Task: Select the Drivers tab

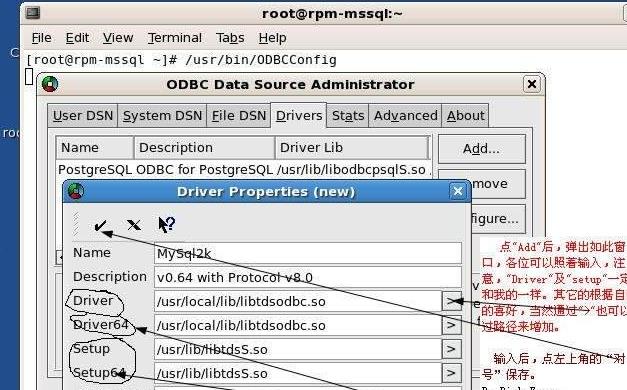Action: point(299,115)
